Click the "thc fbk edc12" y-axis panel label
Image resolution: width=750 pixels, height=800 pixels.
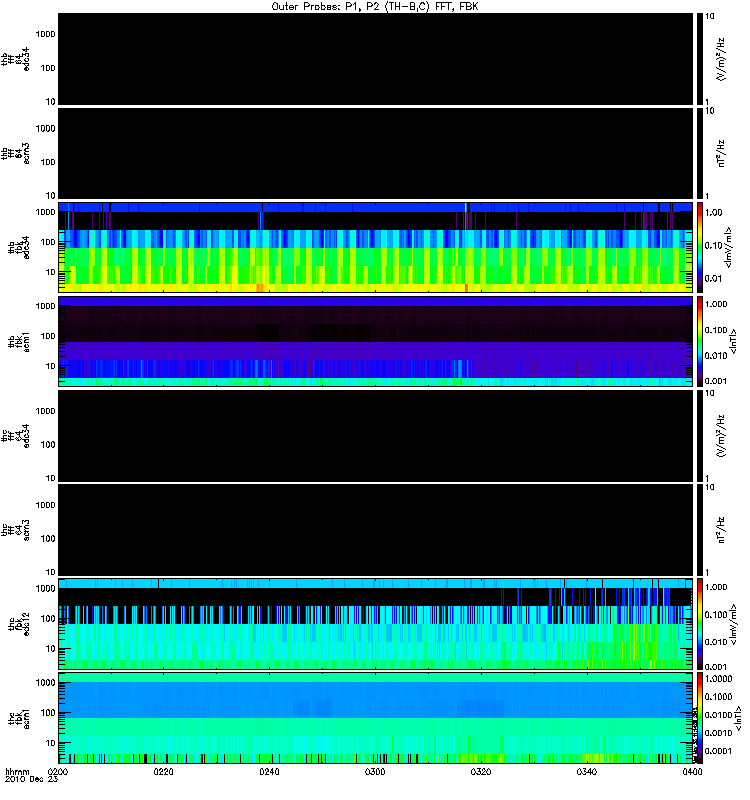point(19,624)
